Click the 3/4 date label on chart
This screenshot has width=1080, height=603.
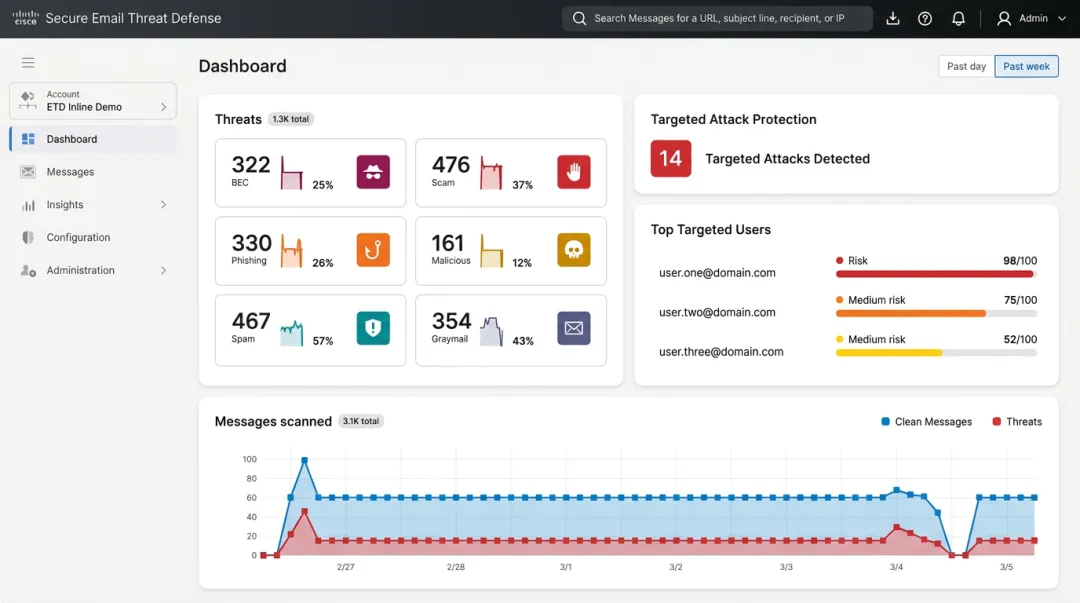click(x=896, y=567)
